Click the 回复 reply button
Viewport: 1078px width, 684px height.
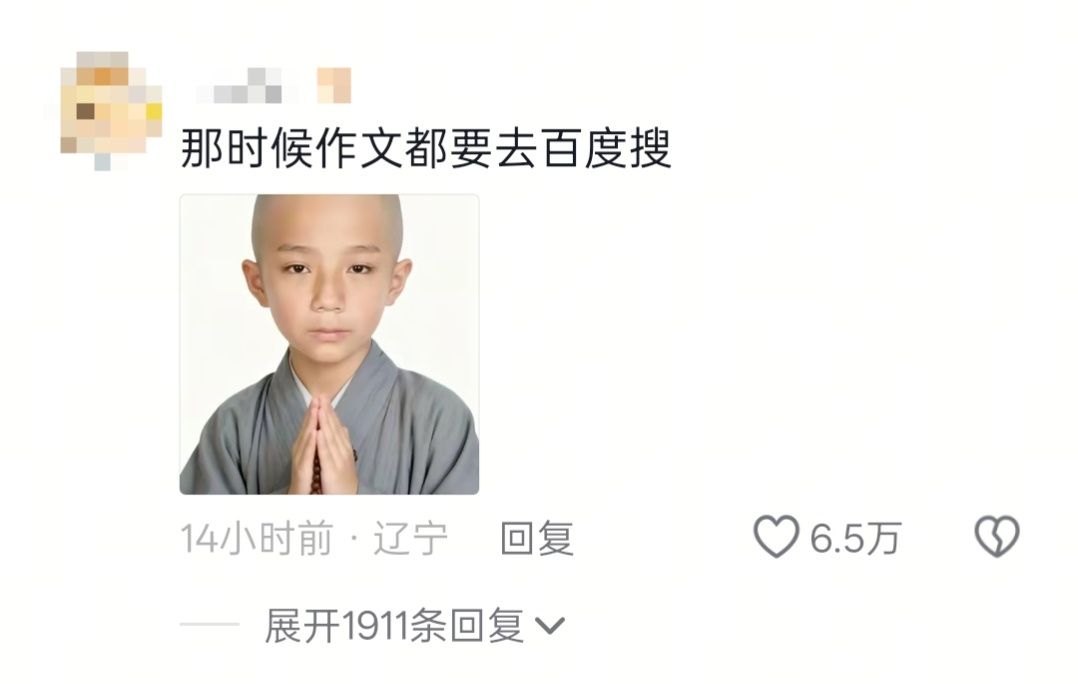[x=537, y=538]
